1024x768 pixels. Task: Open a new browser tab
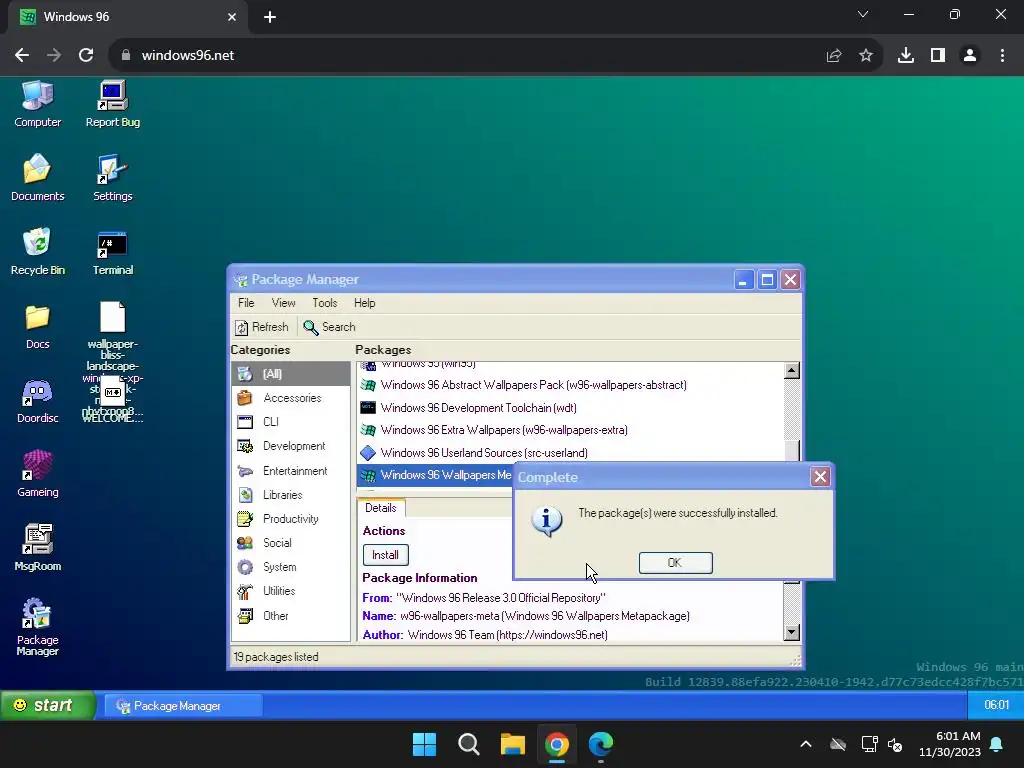click(x=270, y=18)
